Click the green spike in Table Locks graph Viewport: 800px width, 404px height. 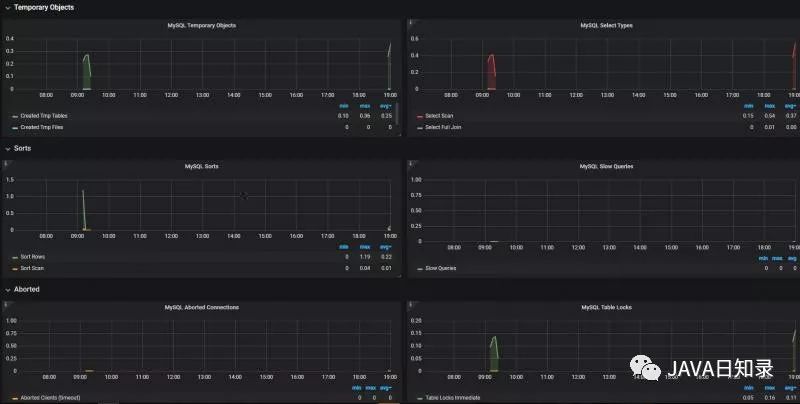pyautogui.click(x=494, y=354)
